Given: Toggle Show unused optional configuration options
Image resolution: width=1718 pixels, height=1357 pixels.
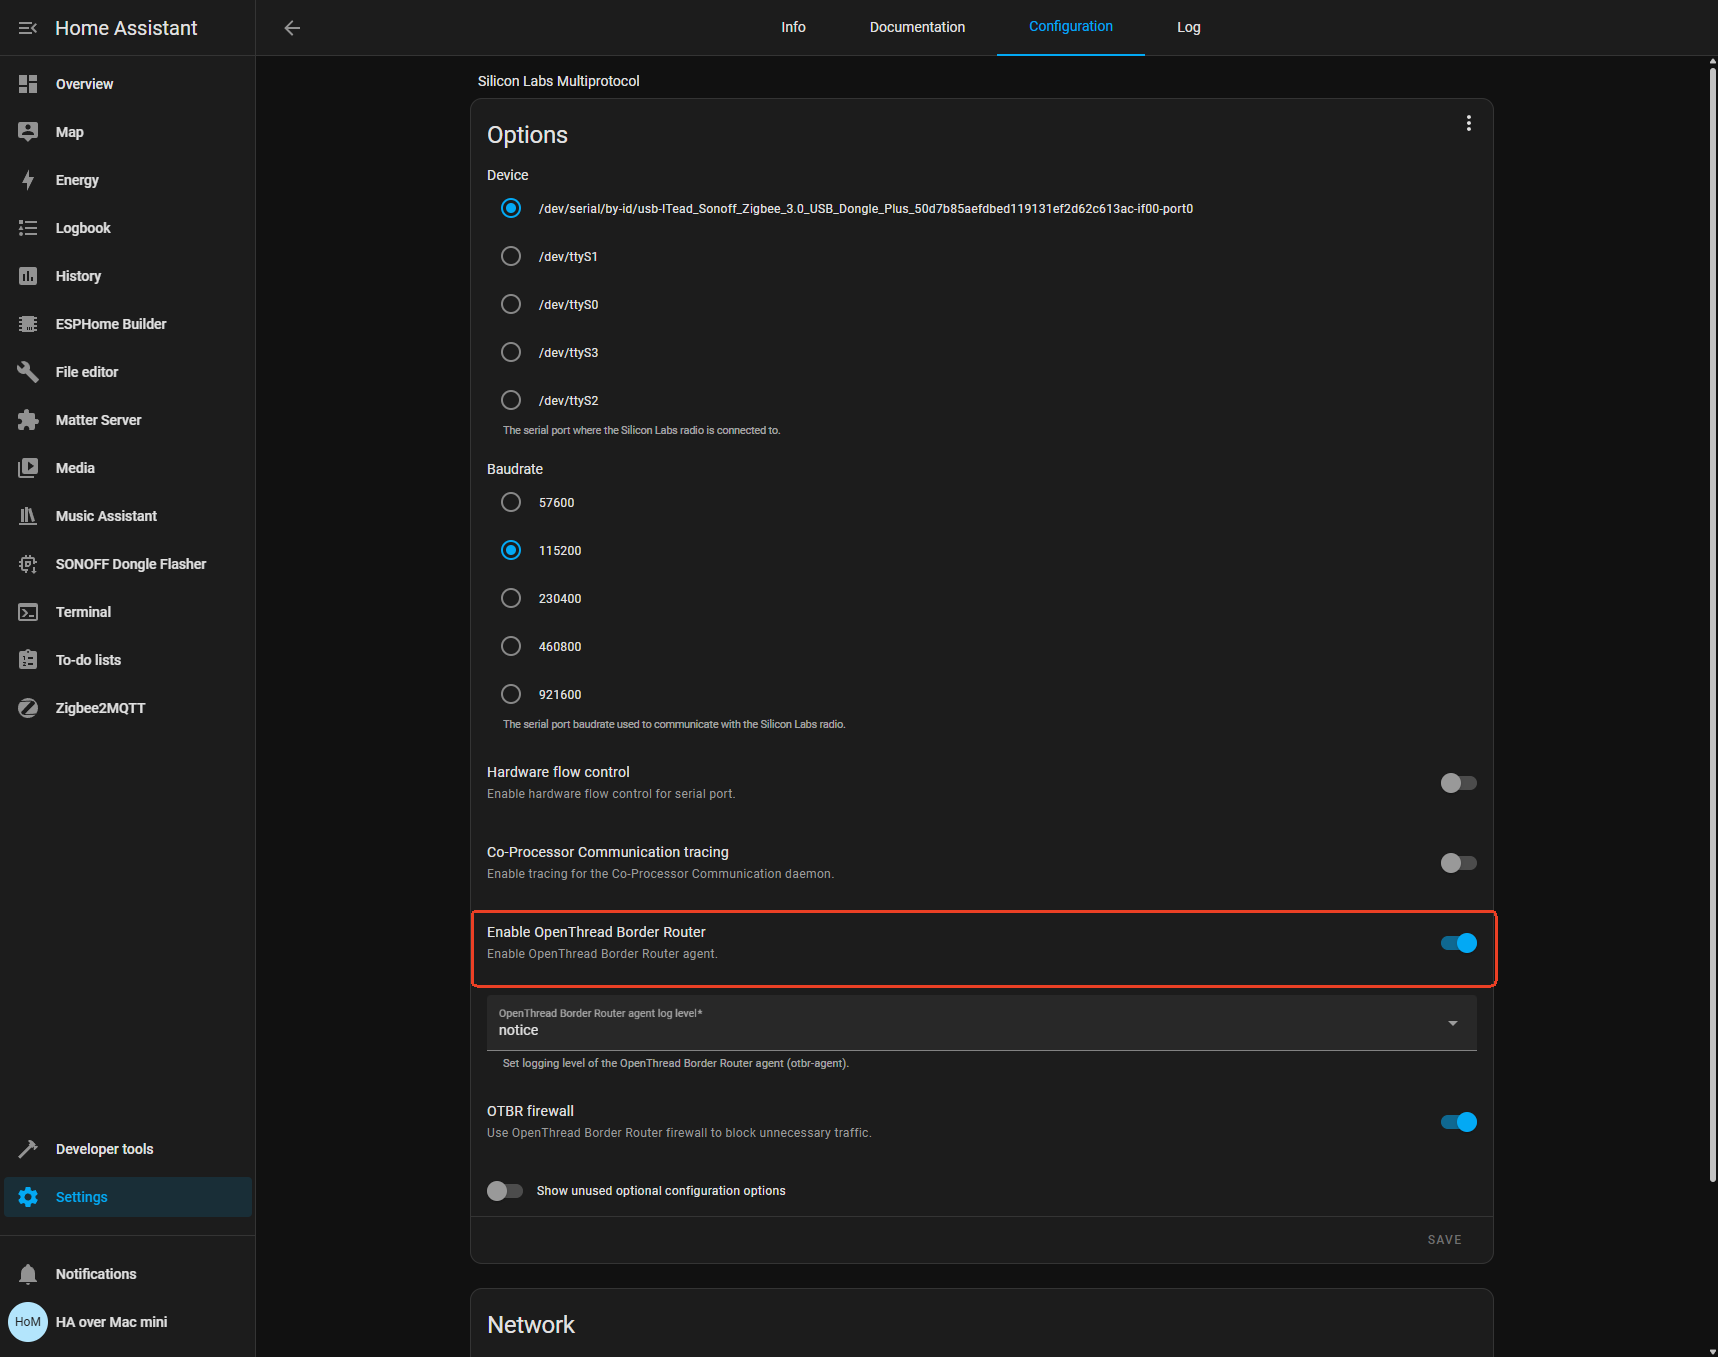Looking at the screenshot, I should (x=505, y=1191).
